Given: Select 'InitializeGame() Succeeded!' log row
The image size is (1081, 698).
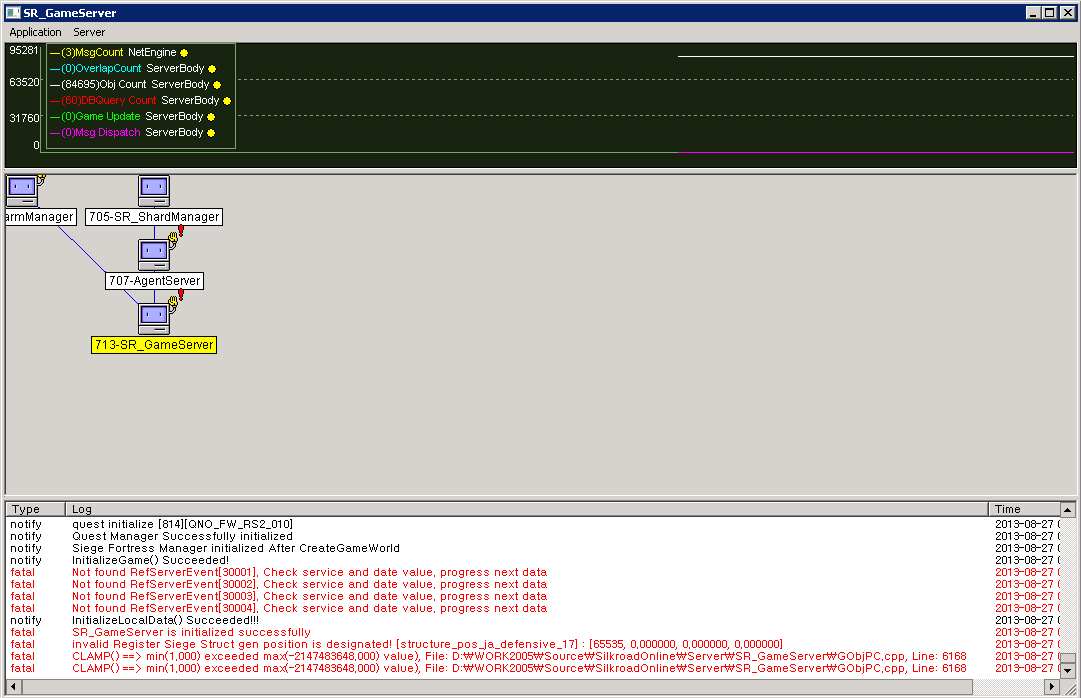Looking at the screenshot, I should pos(532,560).
